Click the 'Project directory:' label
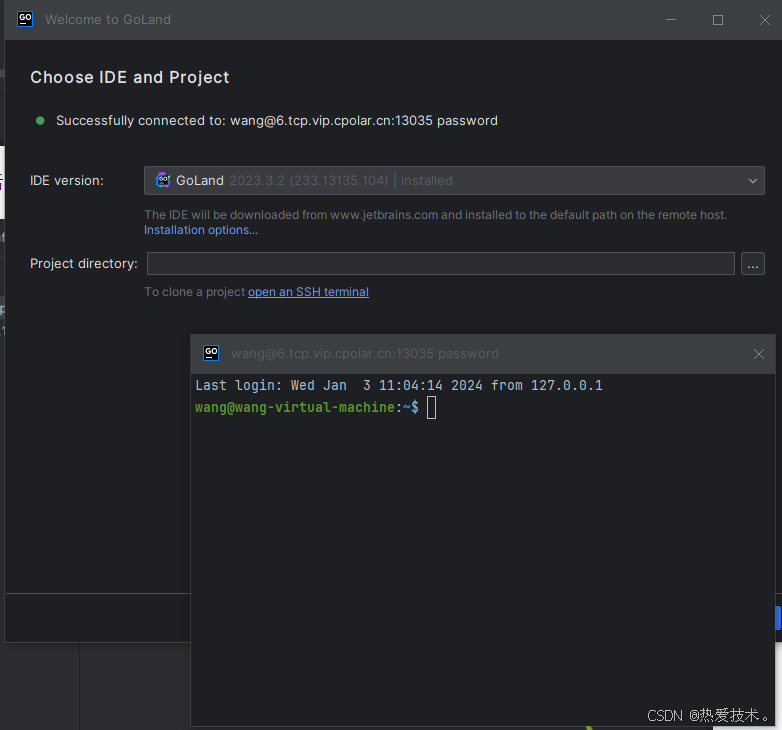The height and width of the screenshot is (730, 782). (84, 263)
